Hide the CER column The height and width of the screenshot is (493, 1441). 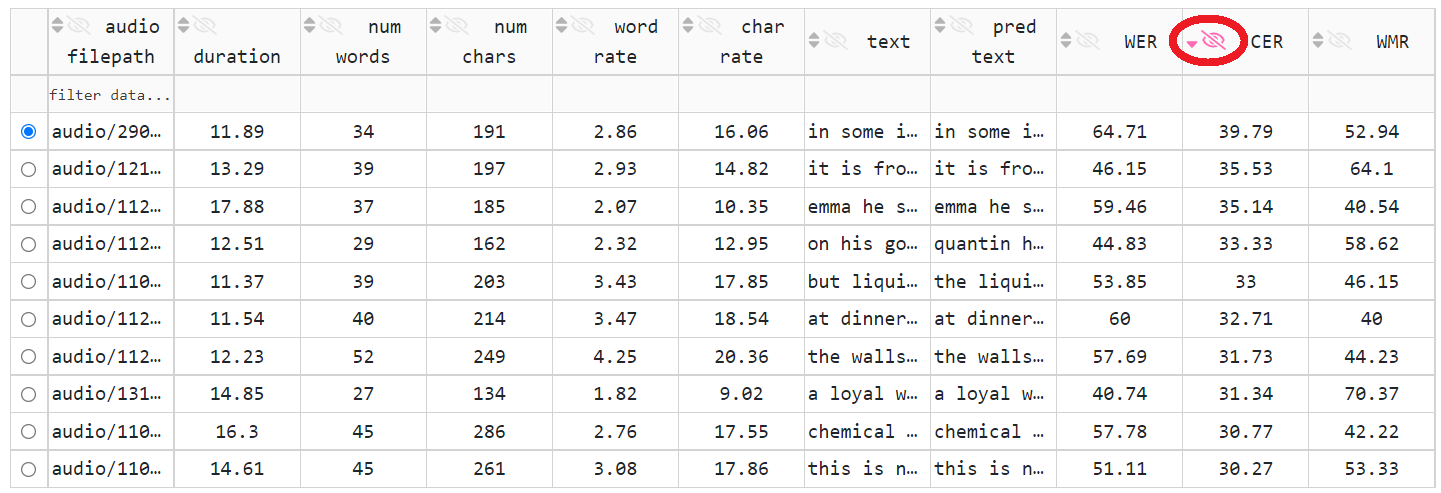pos(1215,41)
